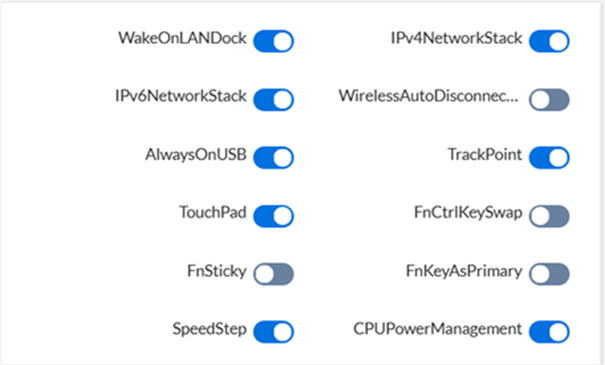605x365 pixels.
Task: Turn off the TrackPoint switch
Action: (x=549, y=157)
